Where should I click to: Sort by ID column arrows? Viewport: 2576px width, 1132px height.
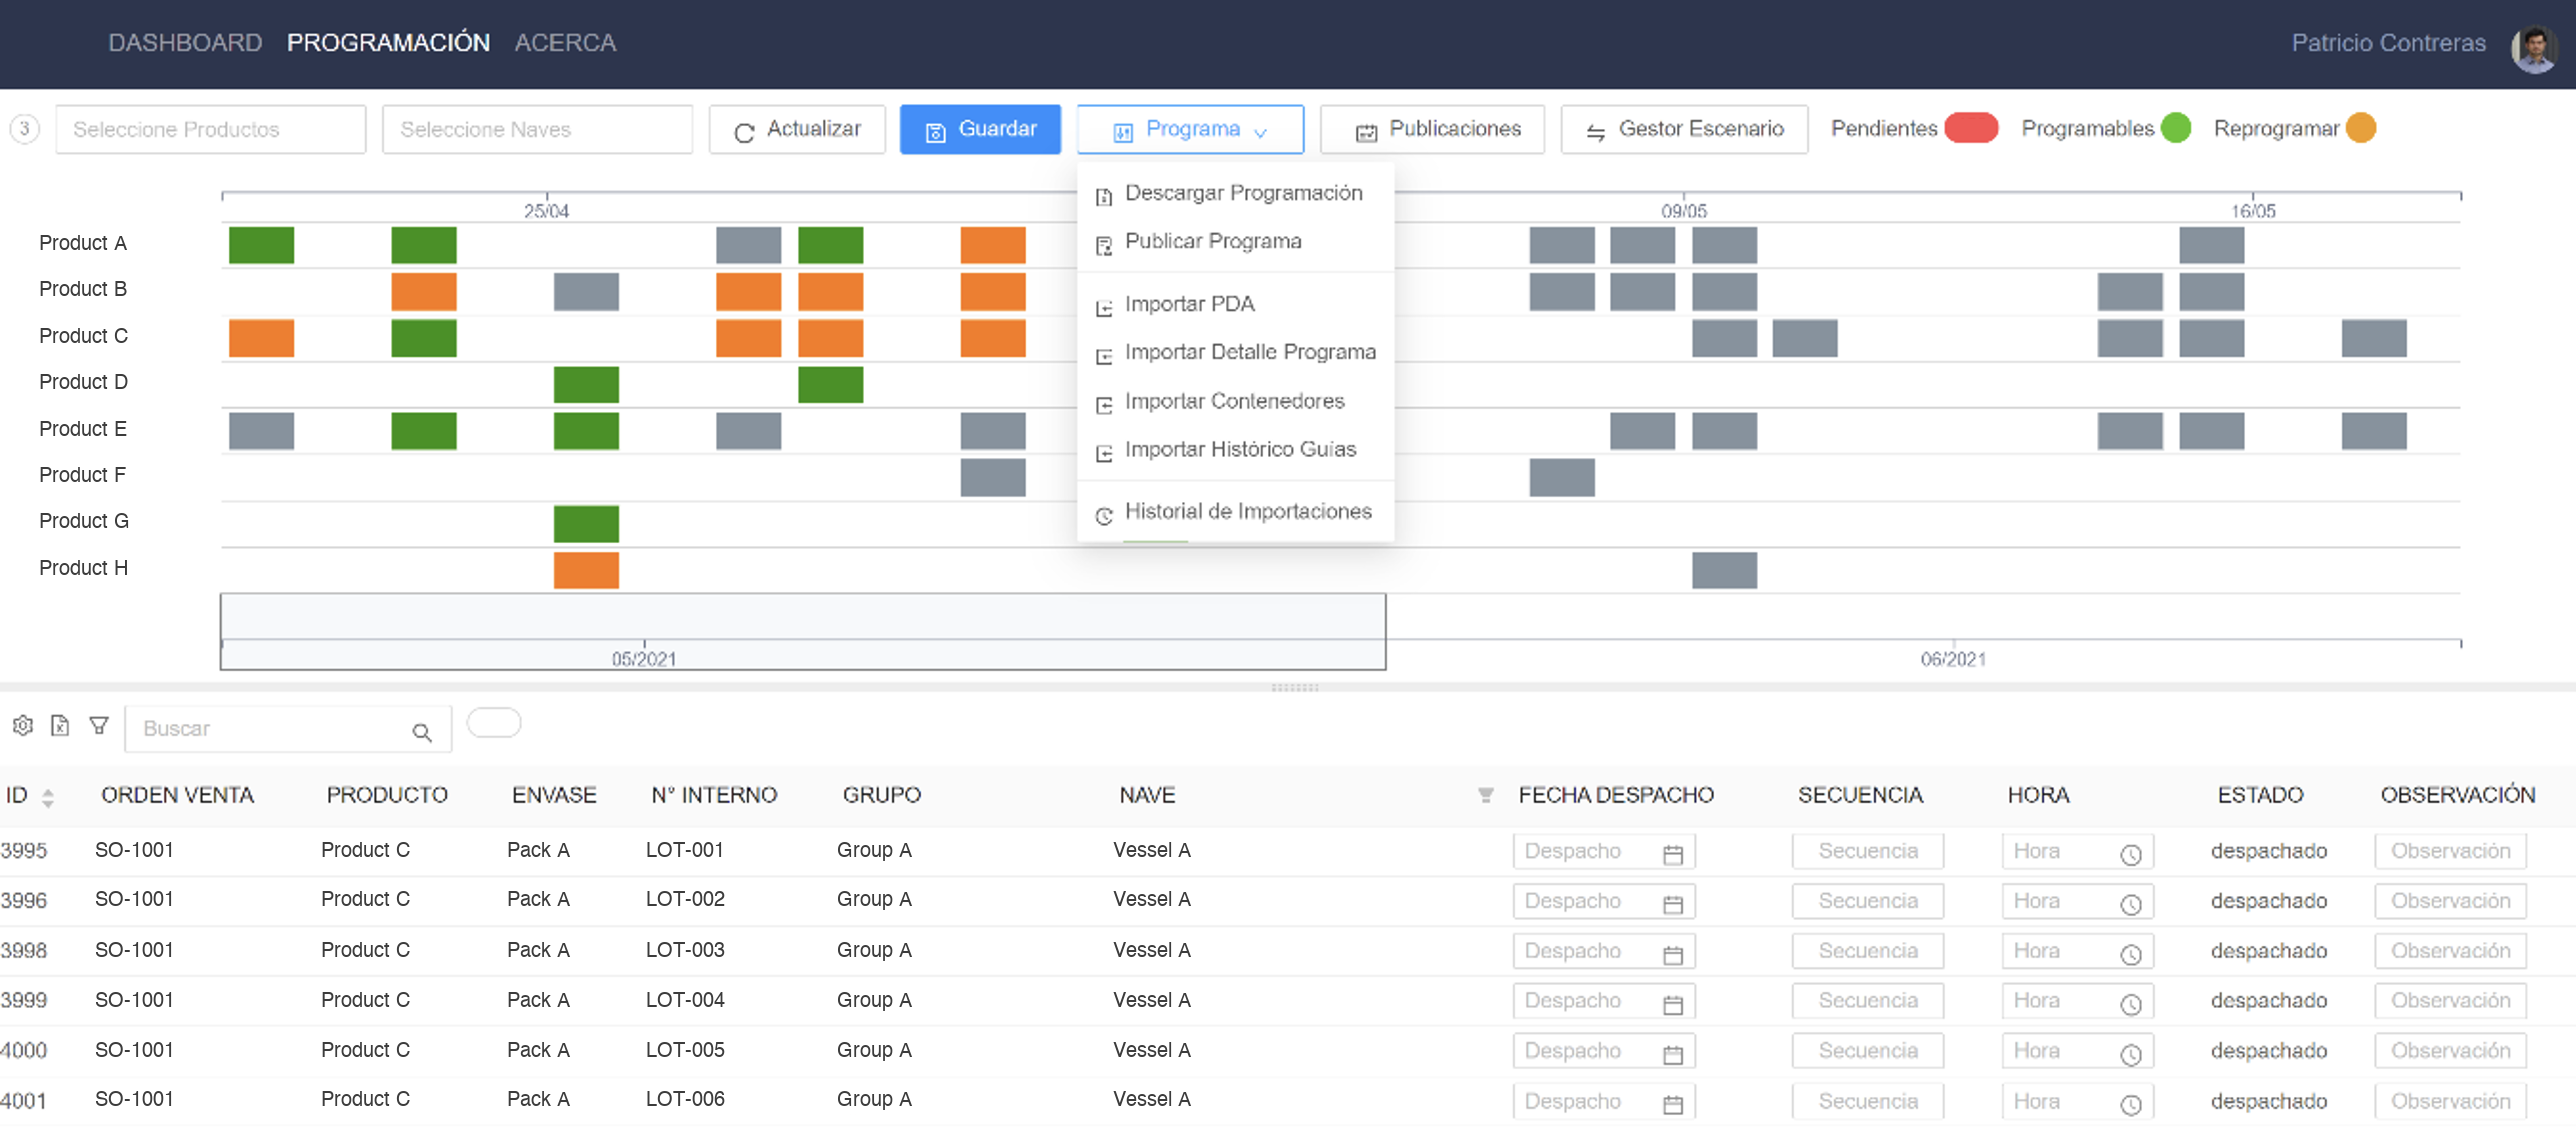48,797
